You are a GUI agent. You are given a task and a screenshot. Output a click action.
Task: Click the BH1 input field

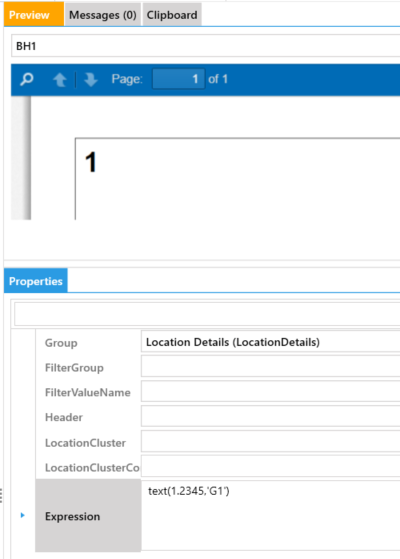(x=206, y=46)
